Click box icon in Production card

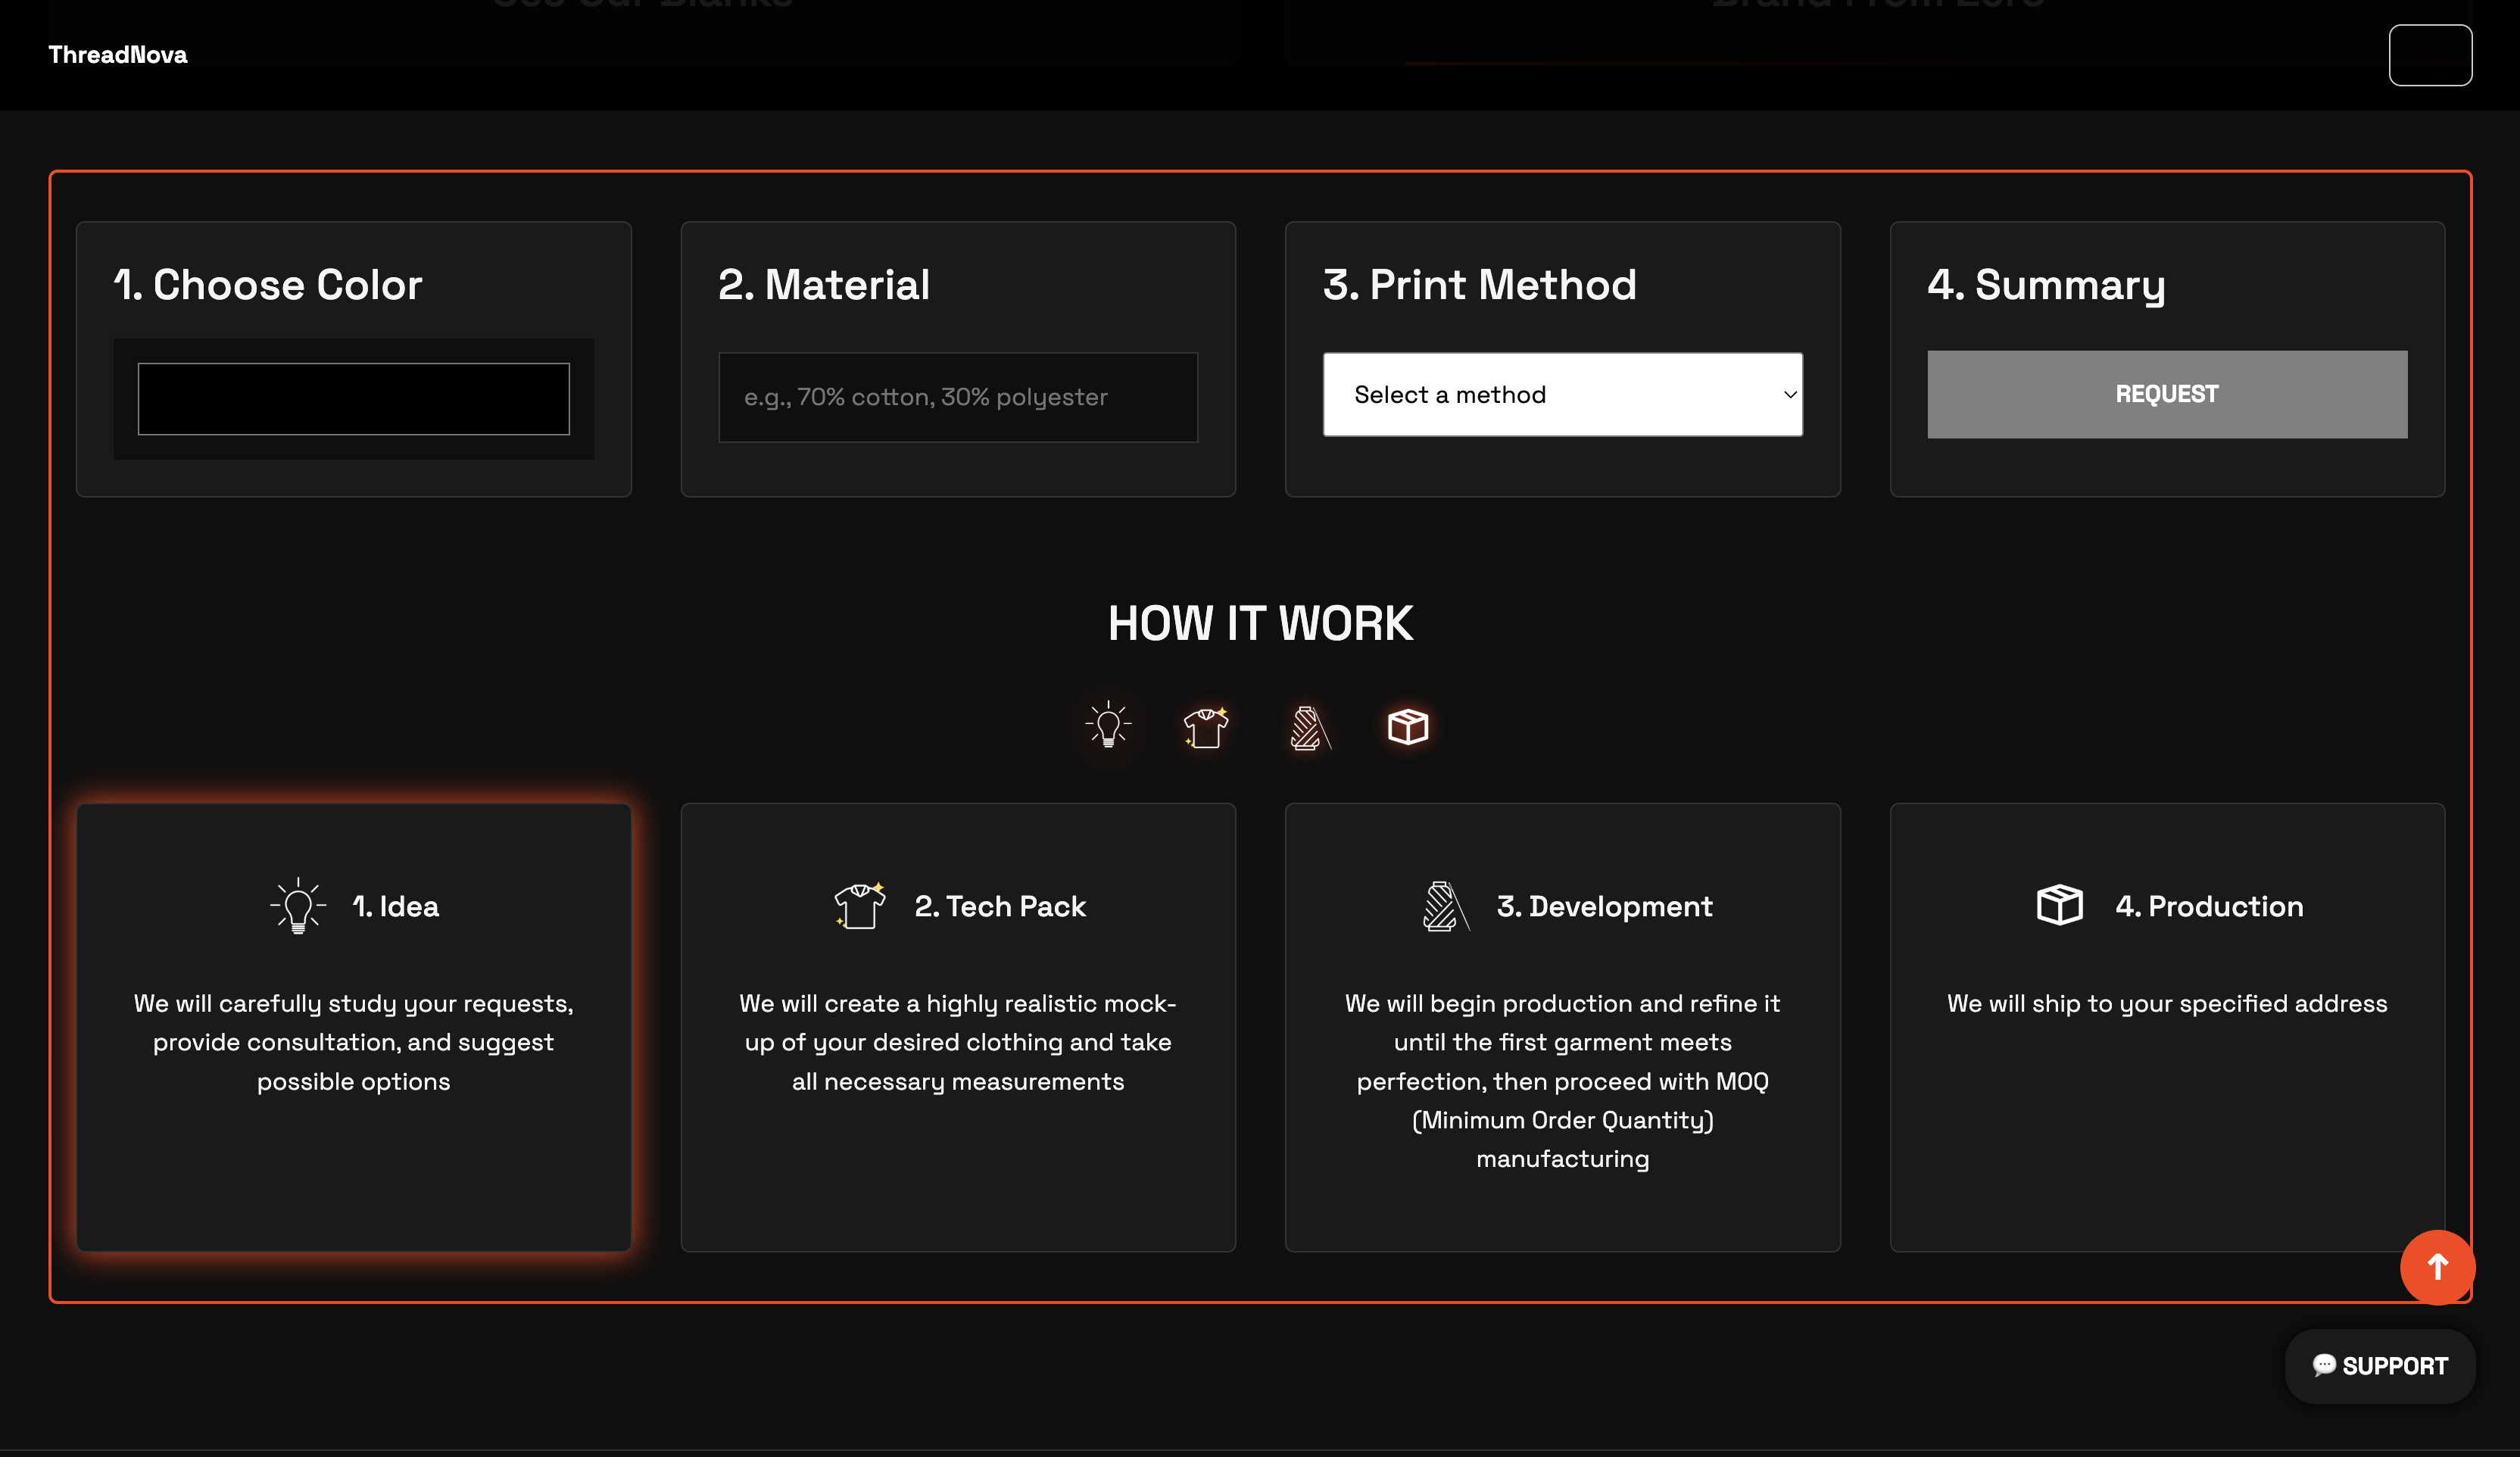[2059, 905]
